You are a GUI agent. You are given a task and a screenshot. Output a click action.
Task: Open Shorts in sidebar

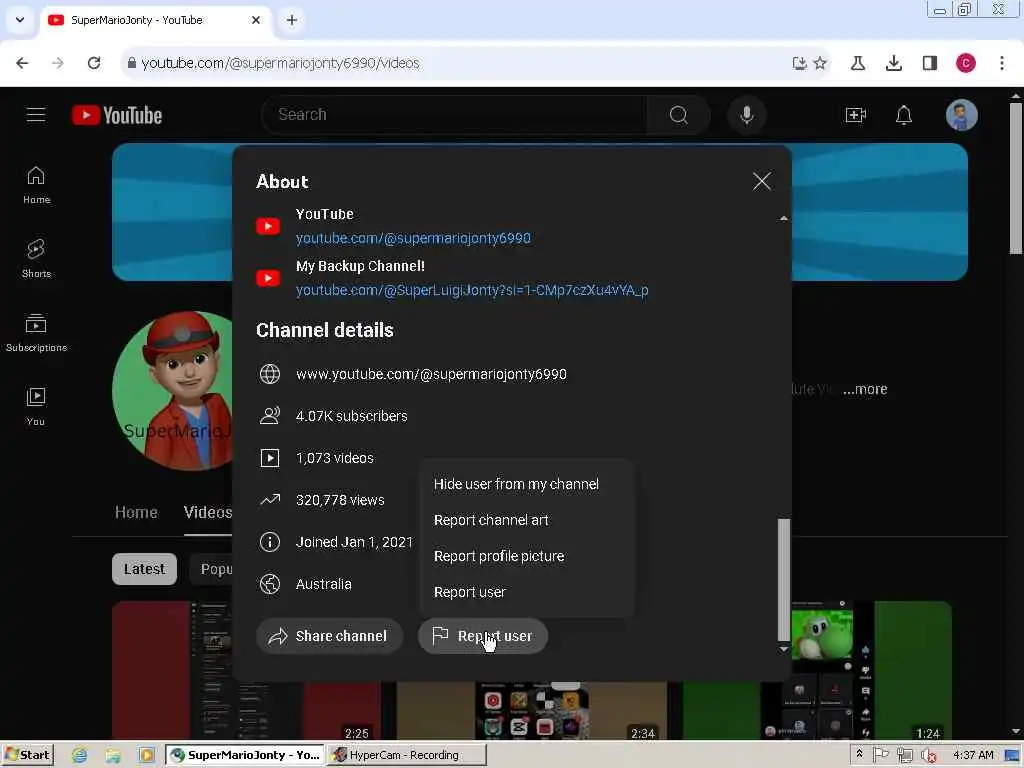pos(36,259)
